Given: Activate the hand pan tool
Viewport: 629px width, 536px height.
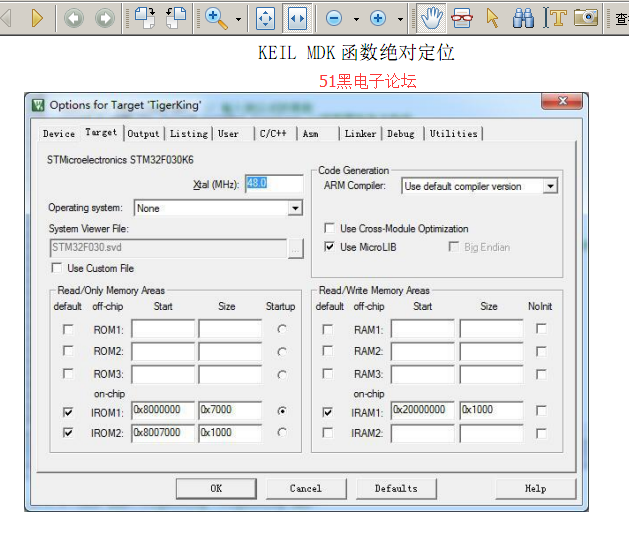Looking at the screenshot, I should pyautogui.click(x=432, y=18).
